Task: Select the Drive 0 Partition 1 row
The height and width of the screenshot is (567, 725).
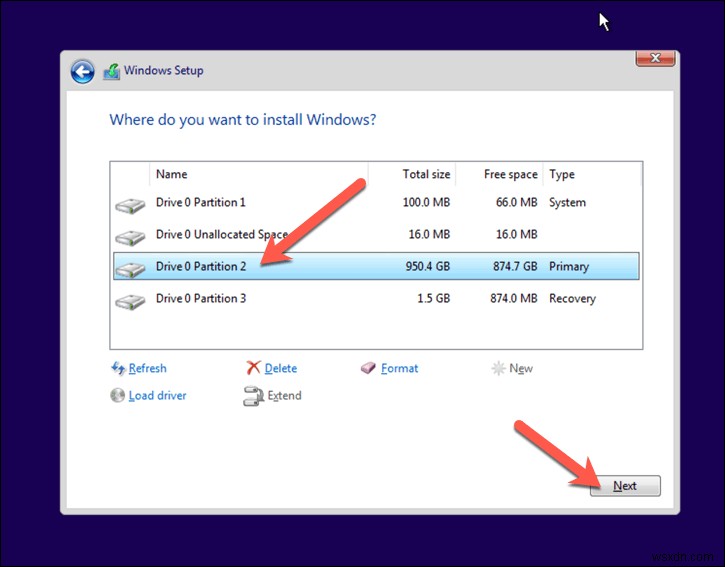Action: click(x=376, y=202)
